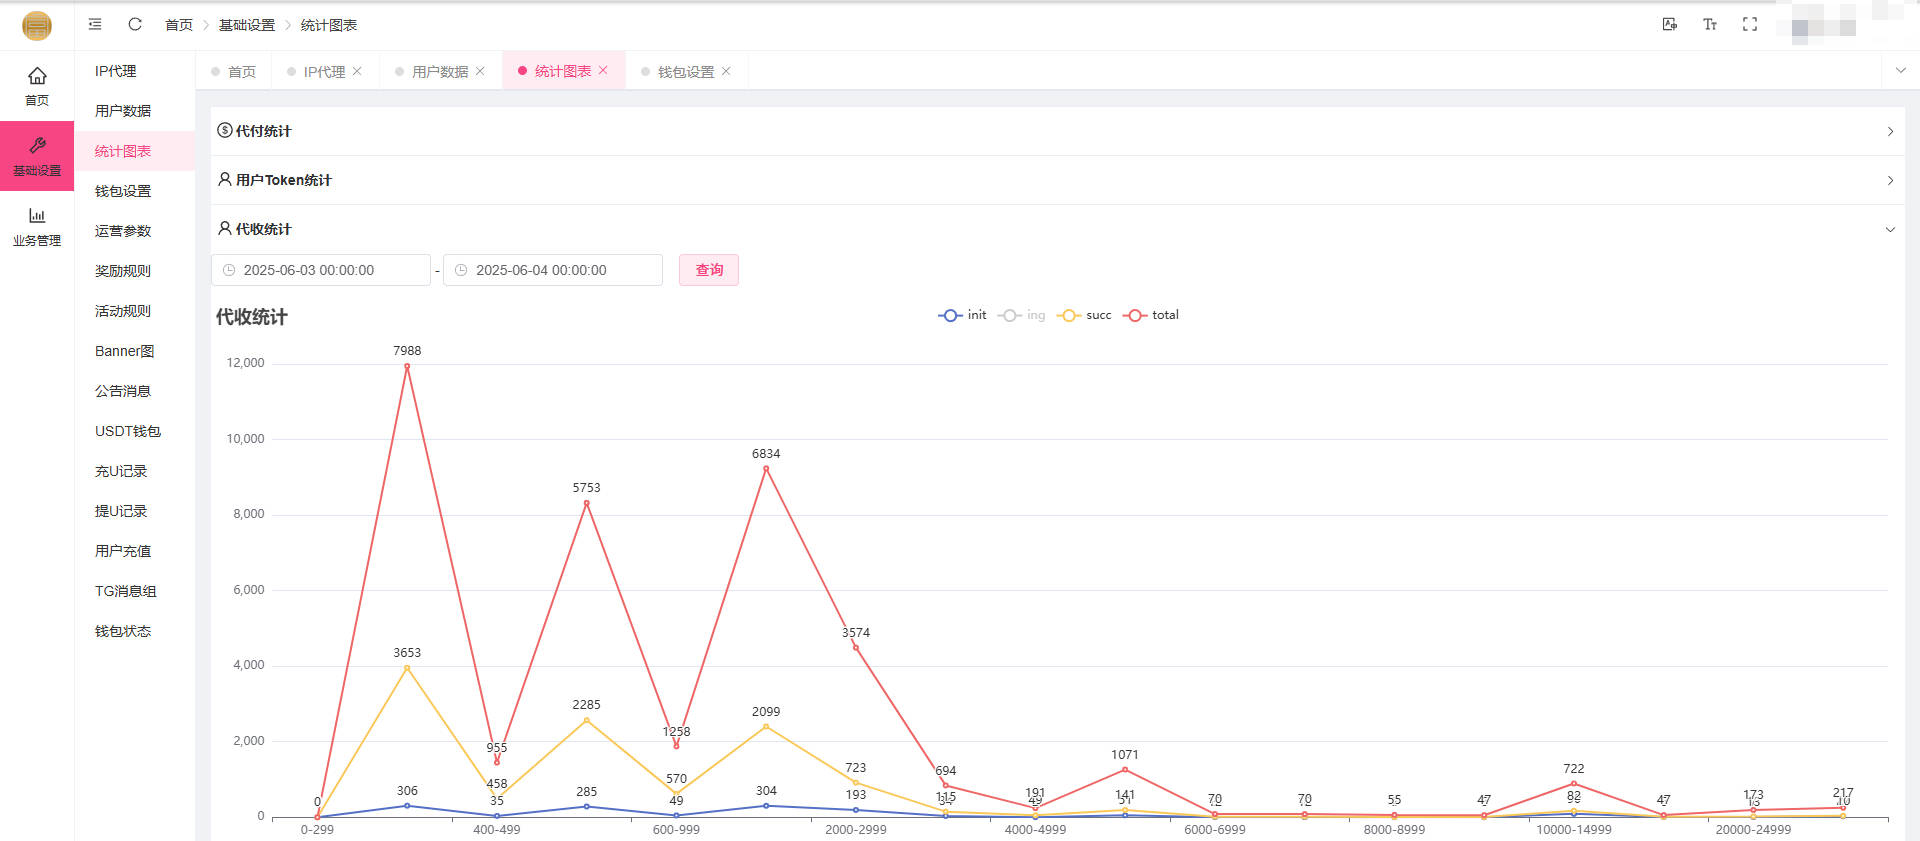Toggle fullscreen mode icon
1920x841 pixels.
pos(1749,24)
